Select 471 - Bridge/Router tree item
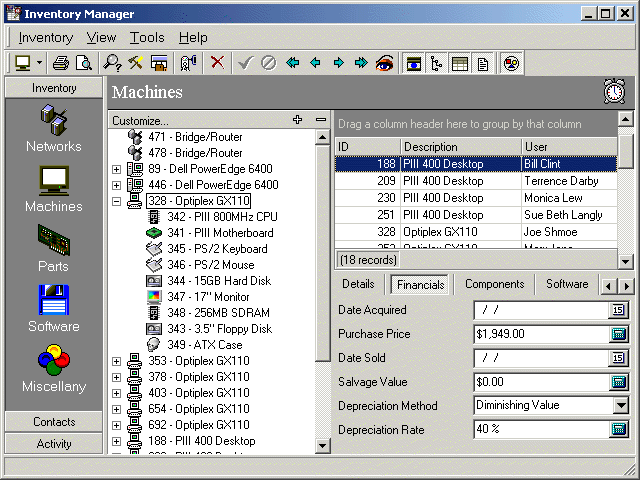Screen dimensions: 640x480 pos(195,137)
